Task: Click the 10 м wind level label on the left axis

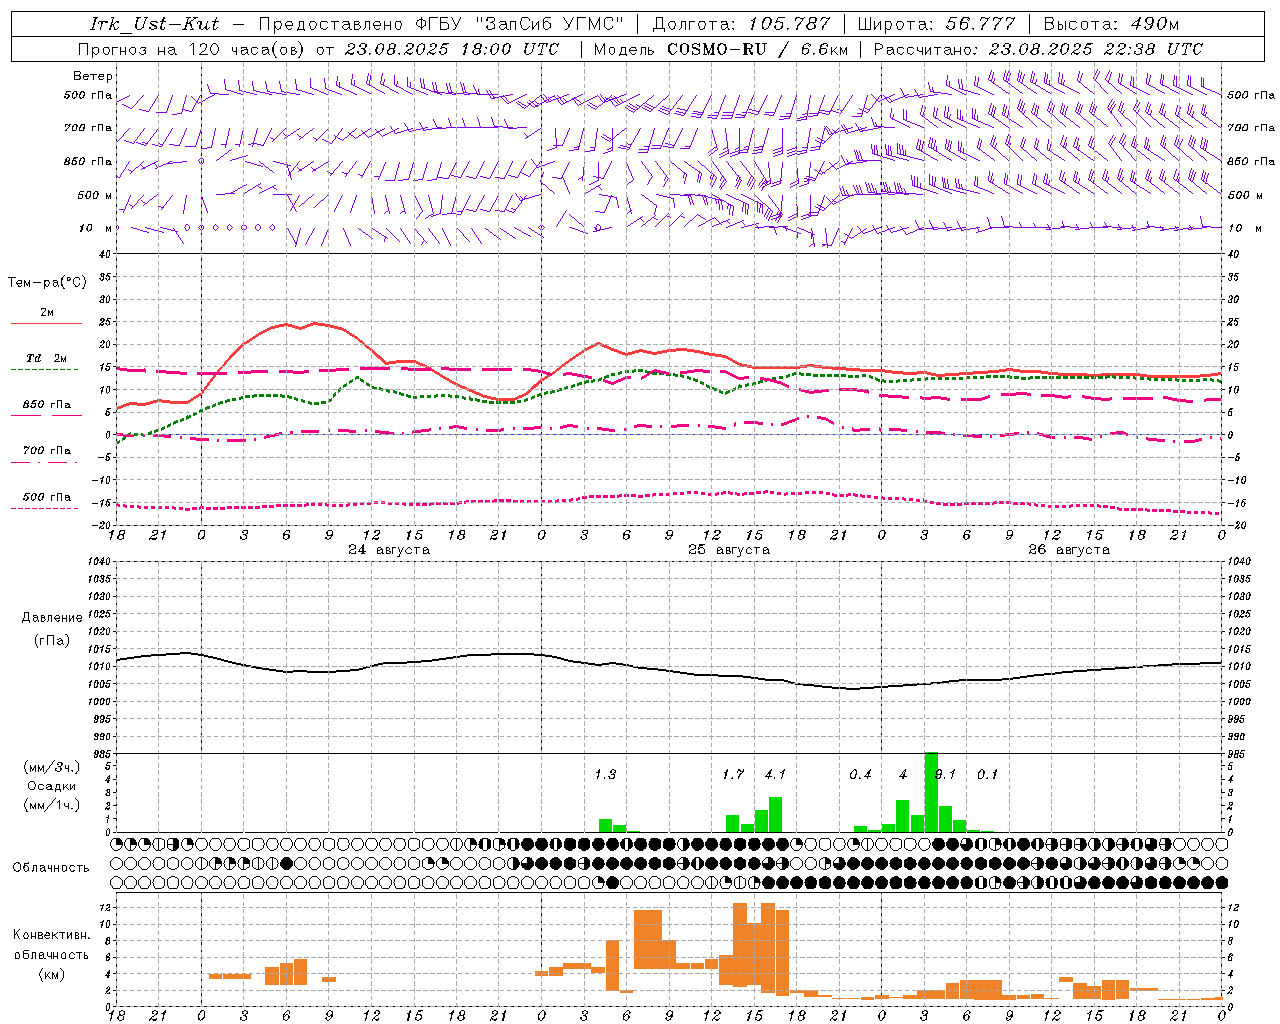Action: [x=95, y=228]
